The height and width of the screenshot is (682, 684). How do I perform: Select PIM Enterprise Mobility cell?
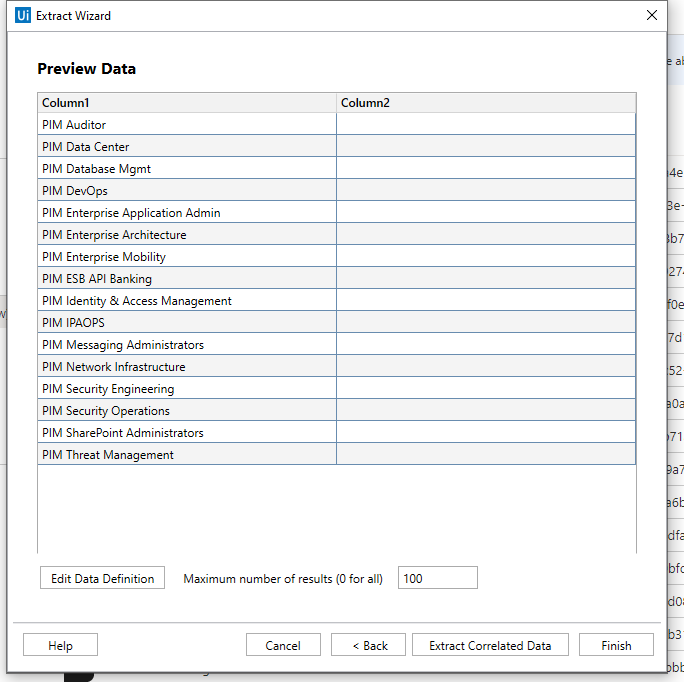tap(187, 256)
